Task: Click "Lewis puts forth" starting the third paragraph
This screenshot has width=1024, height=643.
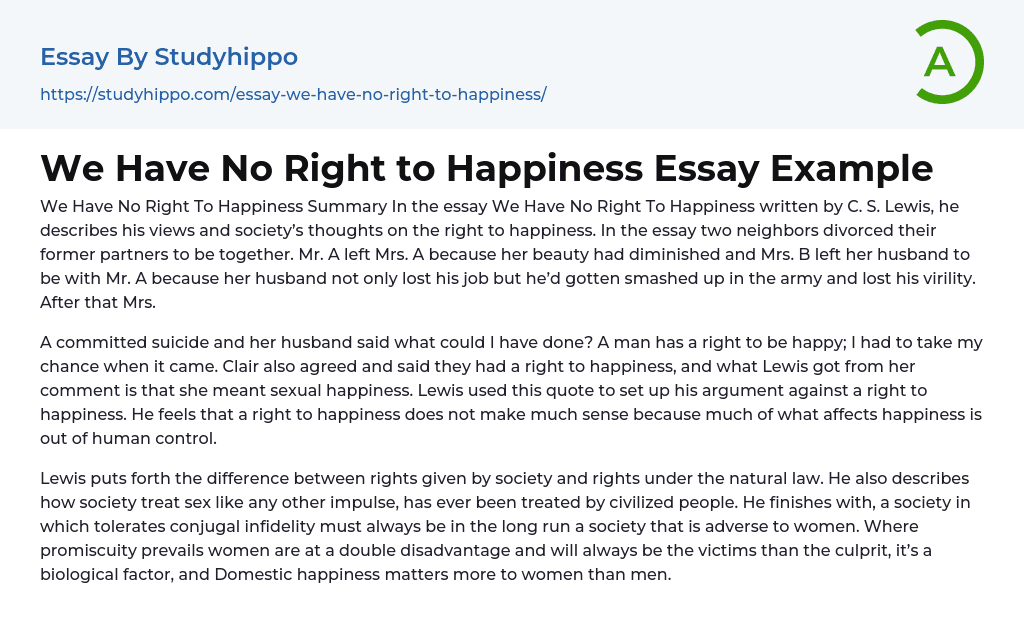Action: (103, 479)
